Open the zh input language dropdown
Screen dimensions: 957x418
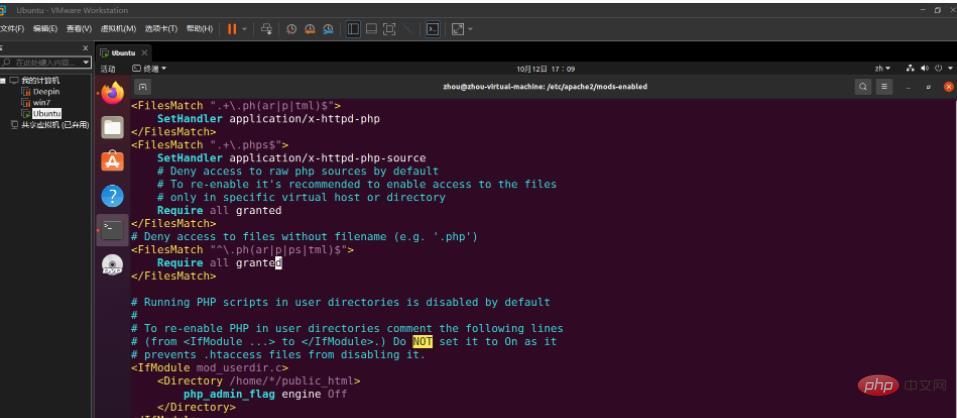tap(883, 69)
